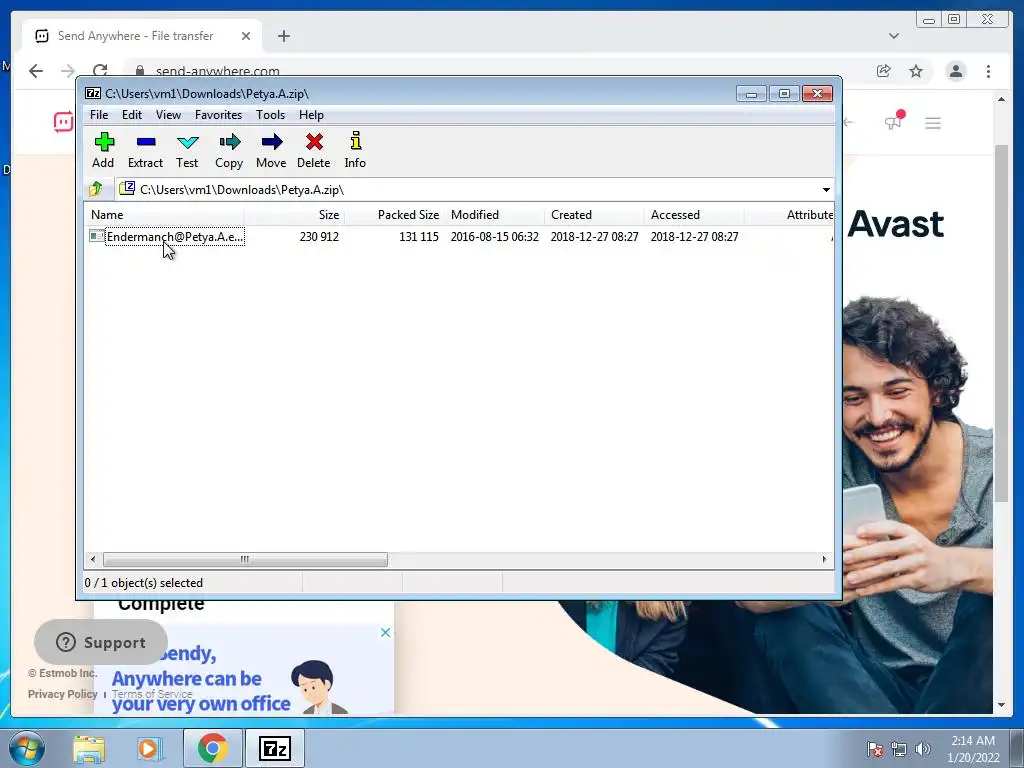Open the Info toolbar icon
Screen dimensions: 1024x768
pyautogui.click(x=355, y=150)
